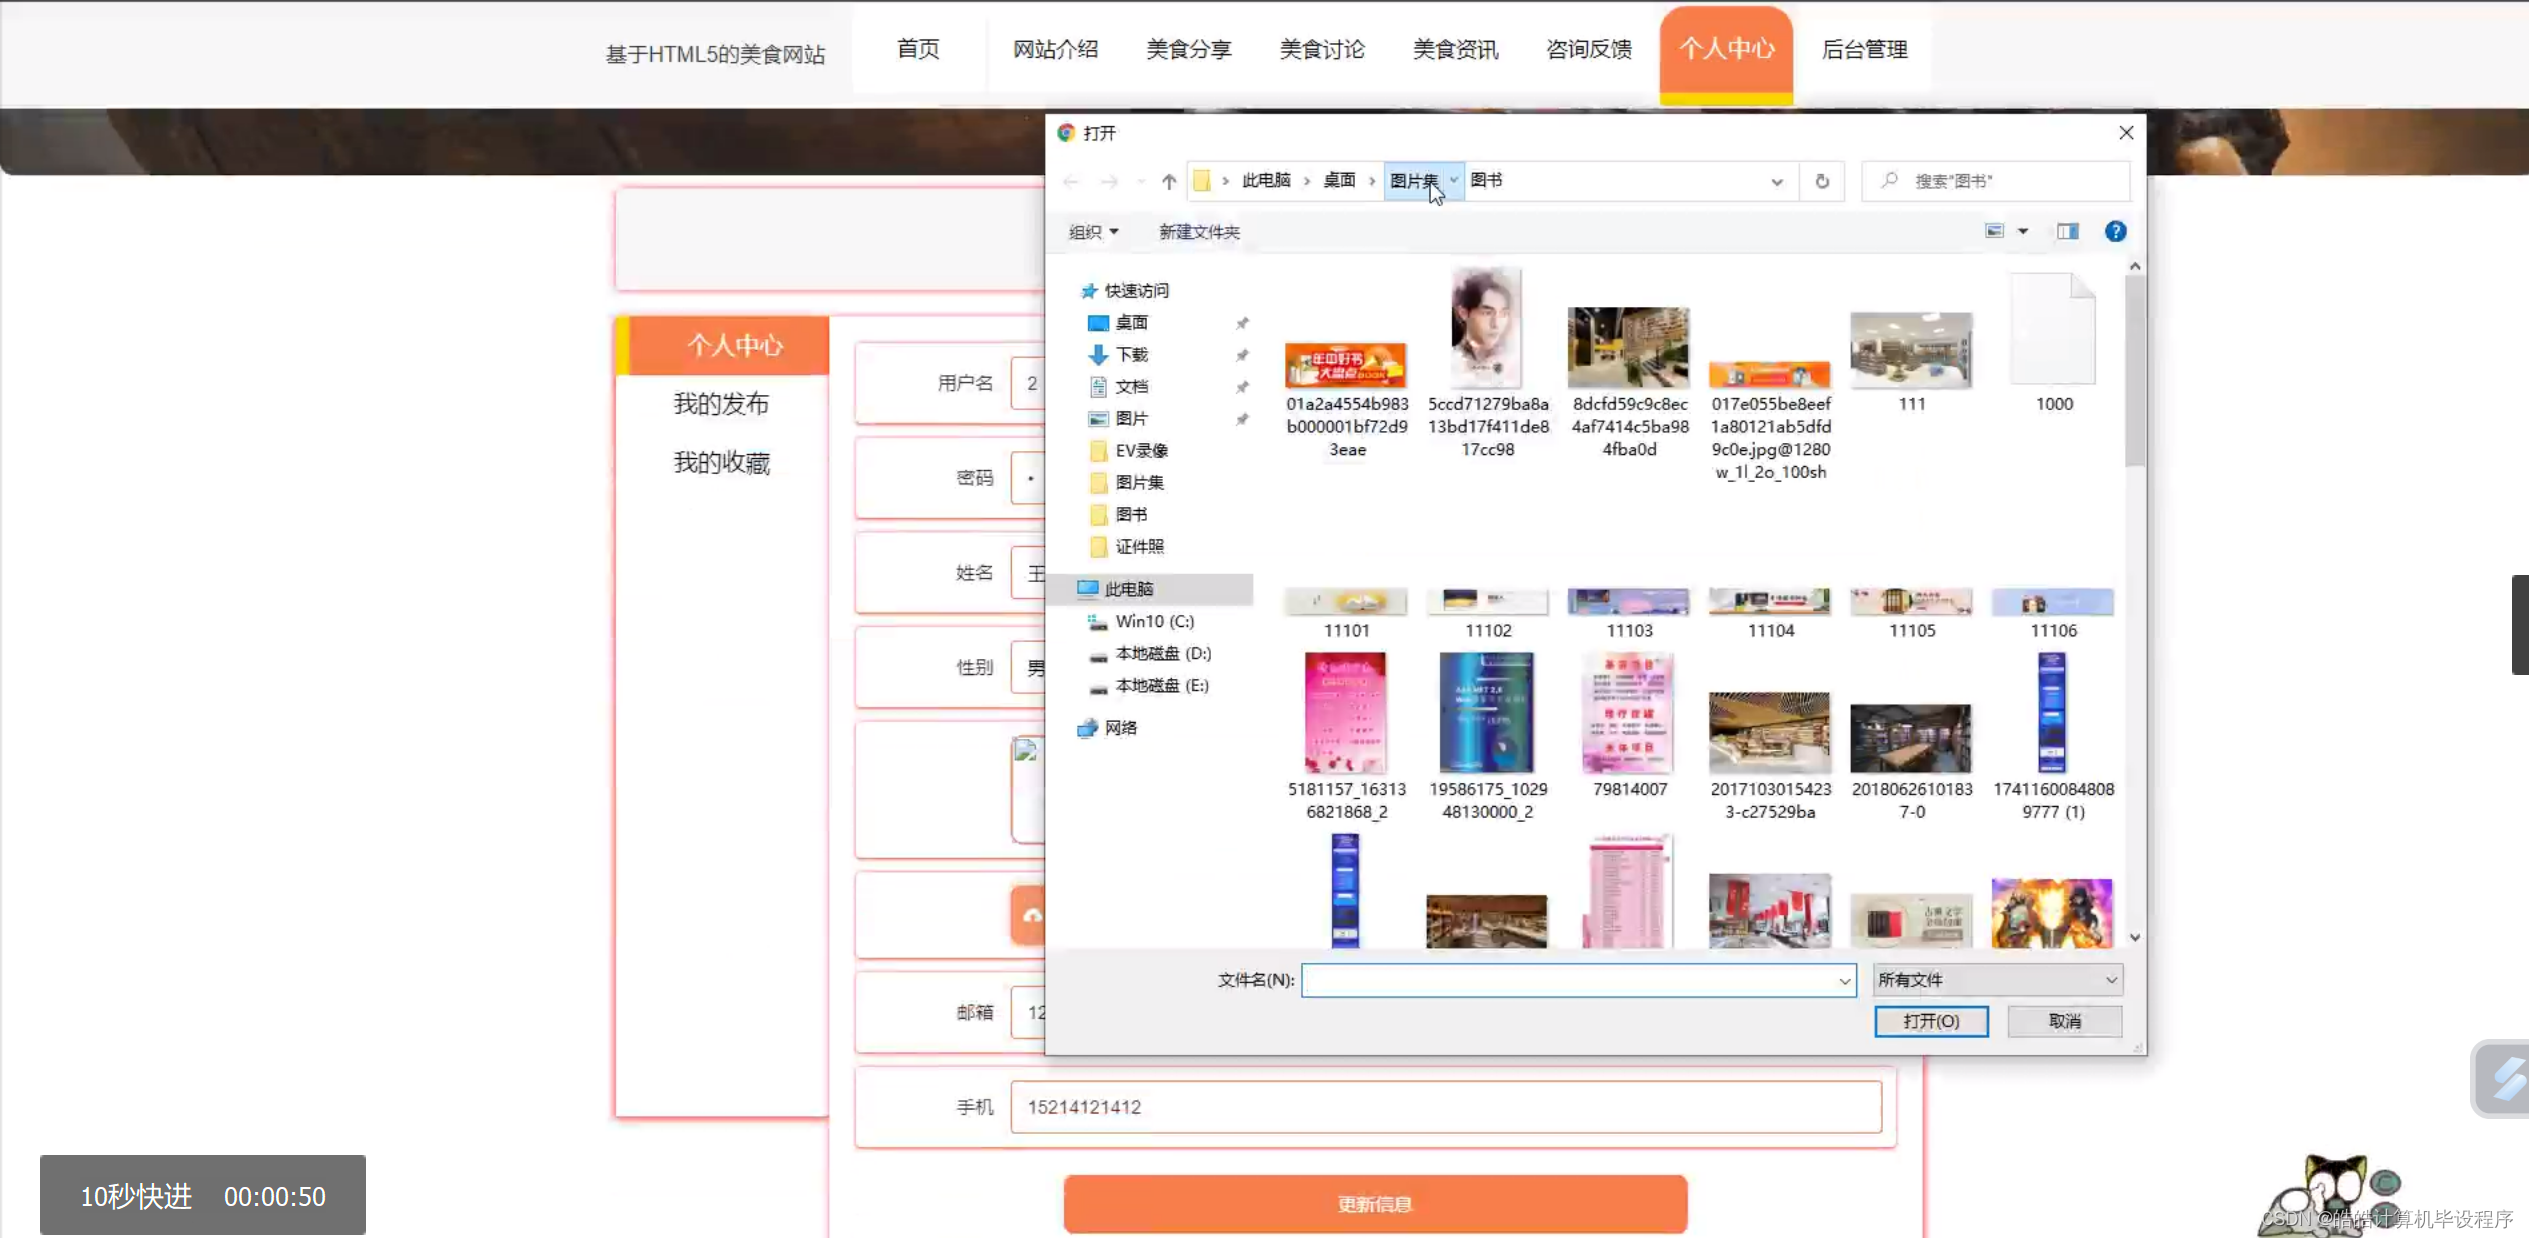Click the 打开(O) button
2529x1238 pixels.
pyautogui.click(x=1930, y=1021)
